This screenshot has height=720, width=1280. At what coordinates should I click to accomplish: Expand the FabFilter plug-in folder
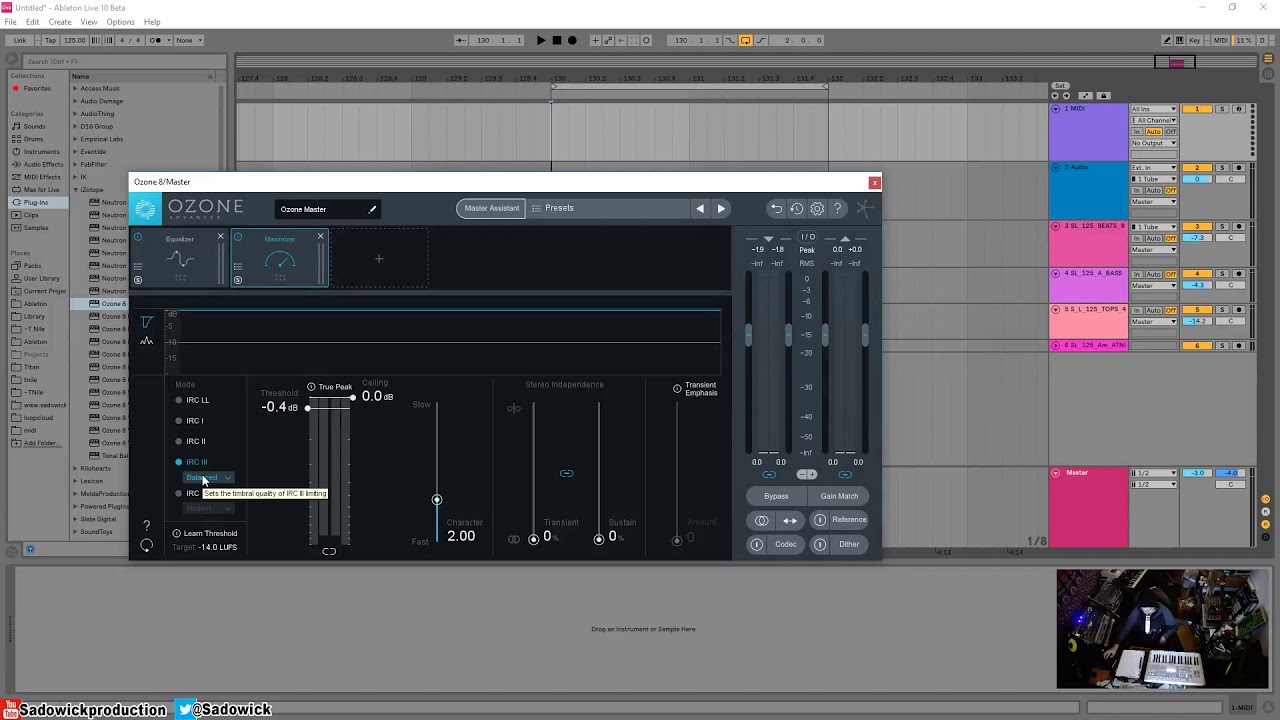coord(75,164)
